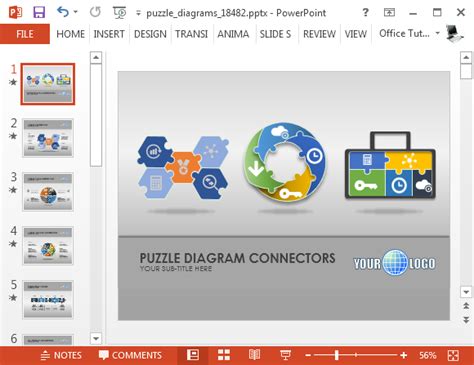
Task: Switch to the INSERT tab
Action: tap(109, 34)
